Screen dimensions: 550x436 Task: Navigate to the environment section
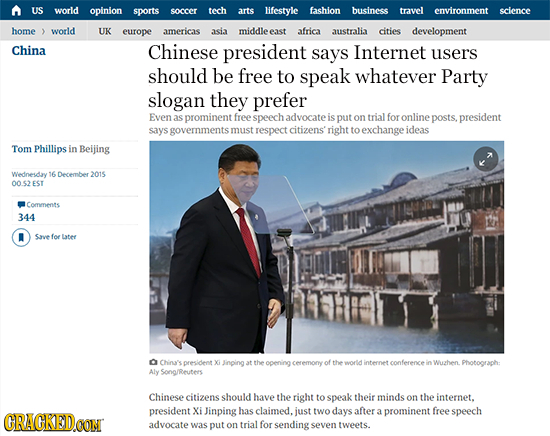tap(461, 11)
